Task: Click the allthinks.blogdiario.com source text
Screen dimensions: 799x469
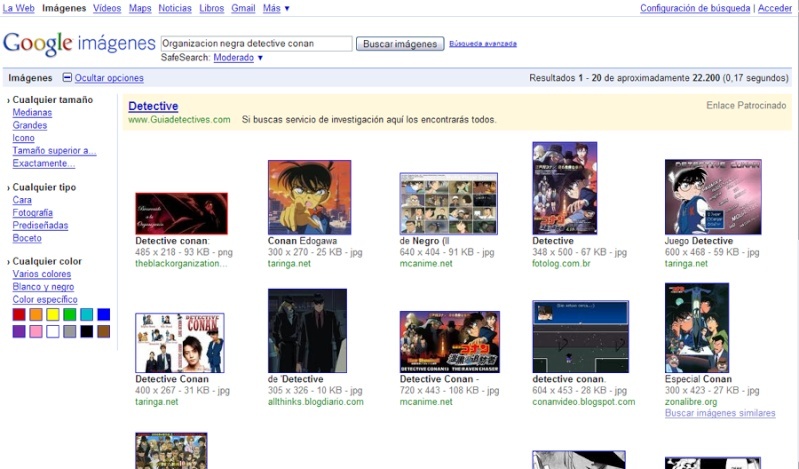Action: (x=316, y=402)
